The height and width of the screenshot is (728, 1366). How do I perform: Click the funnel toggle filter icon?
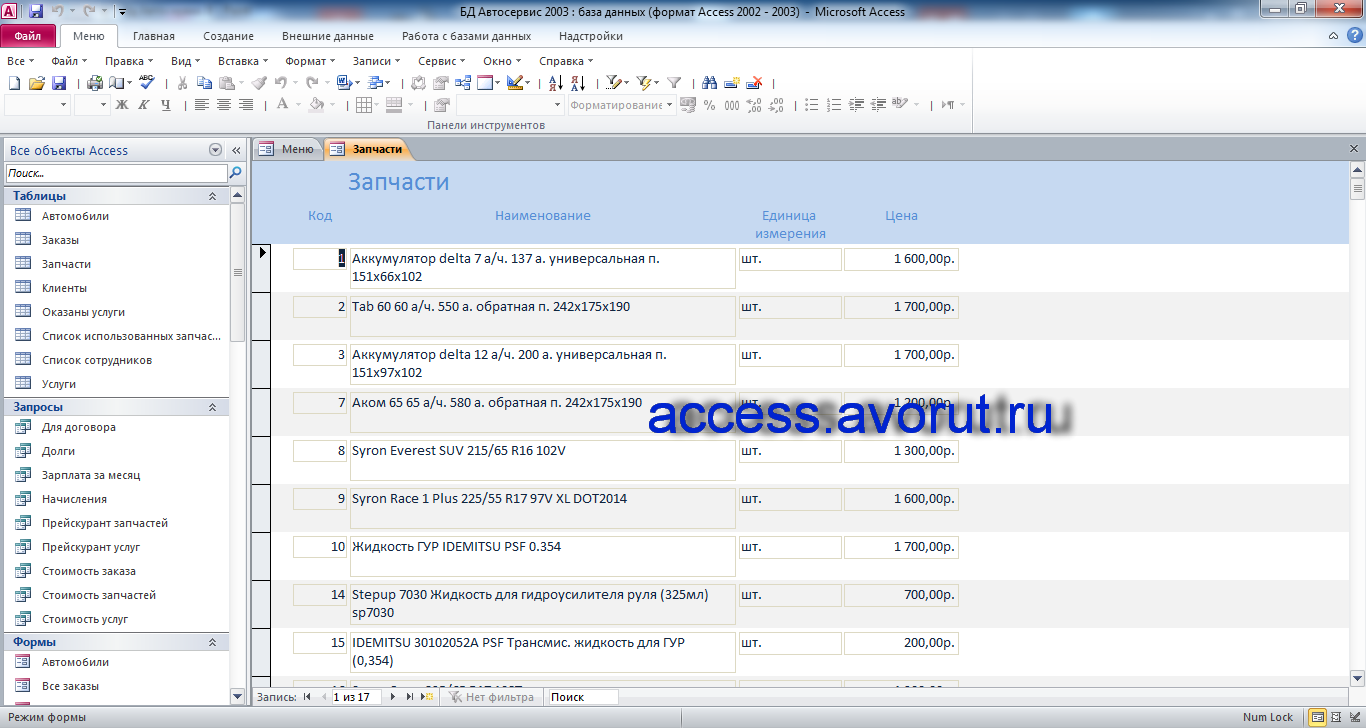[x=674, y=83]
